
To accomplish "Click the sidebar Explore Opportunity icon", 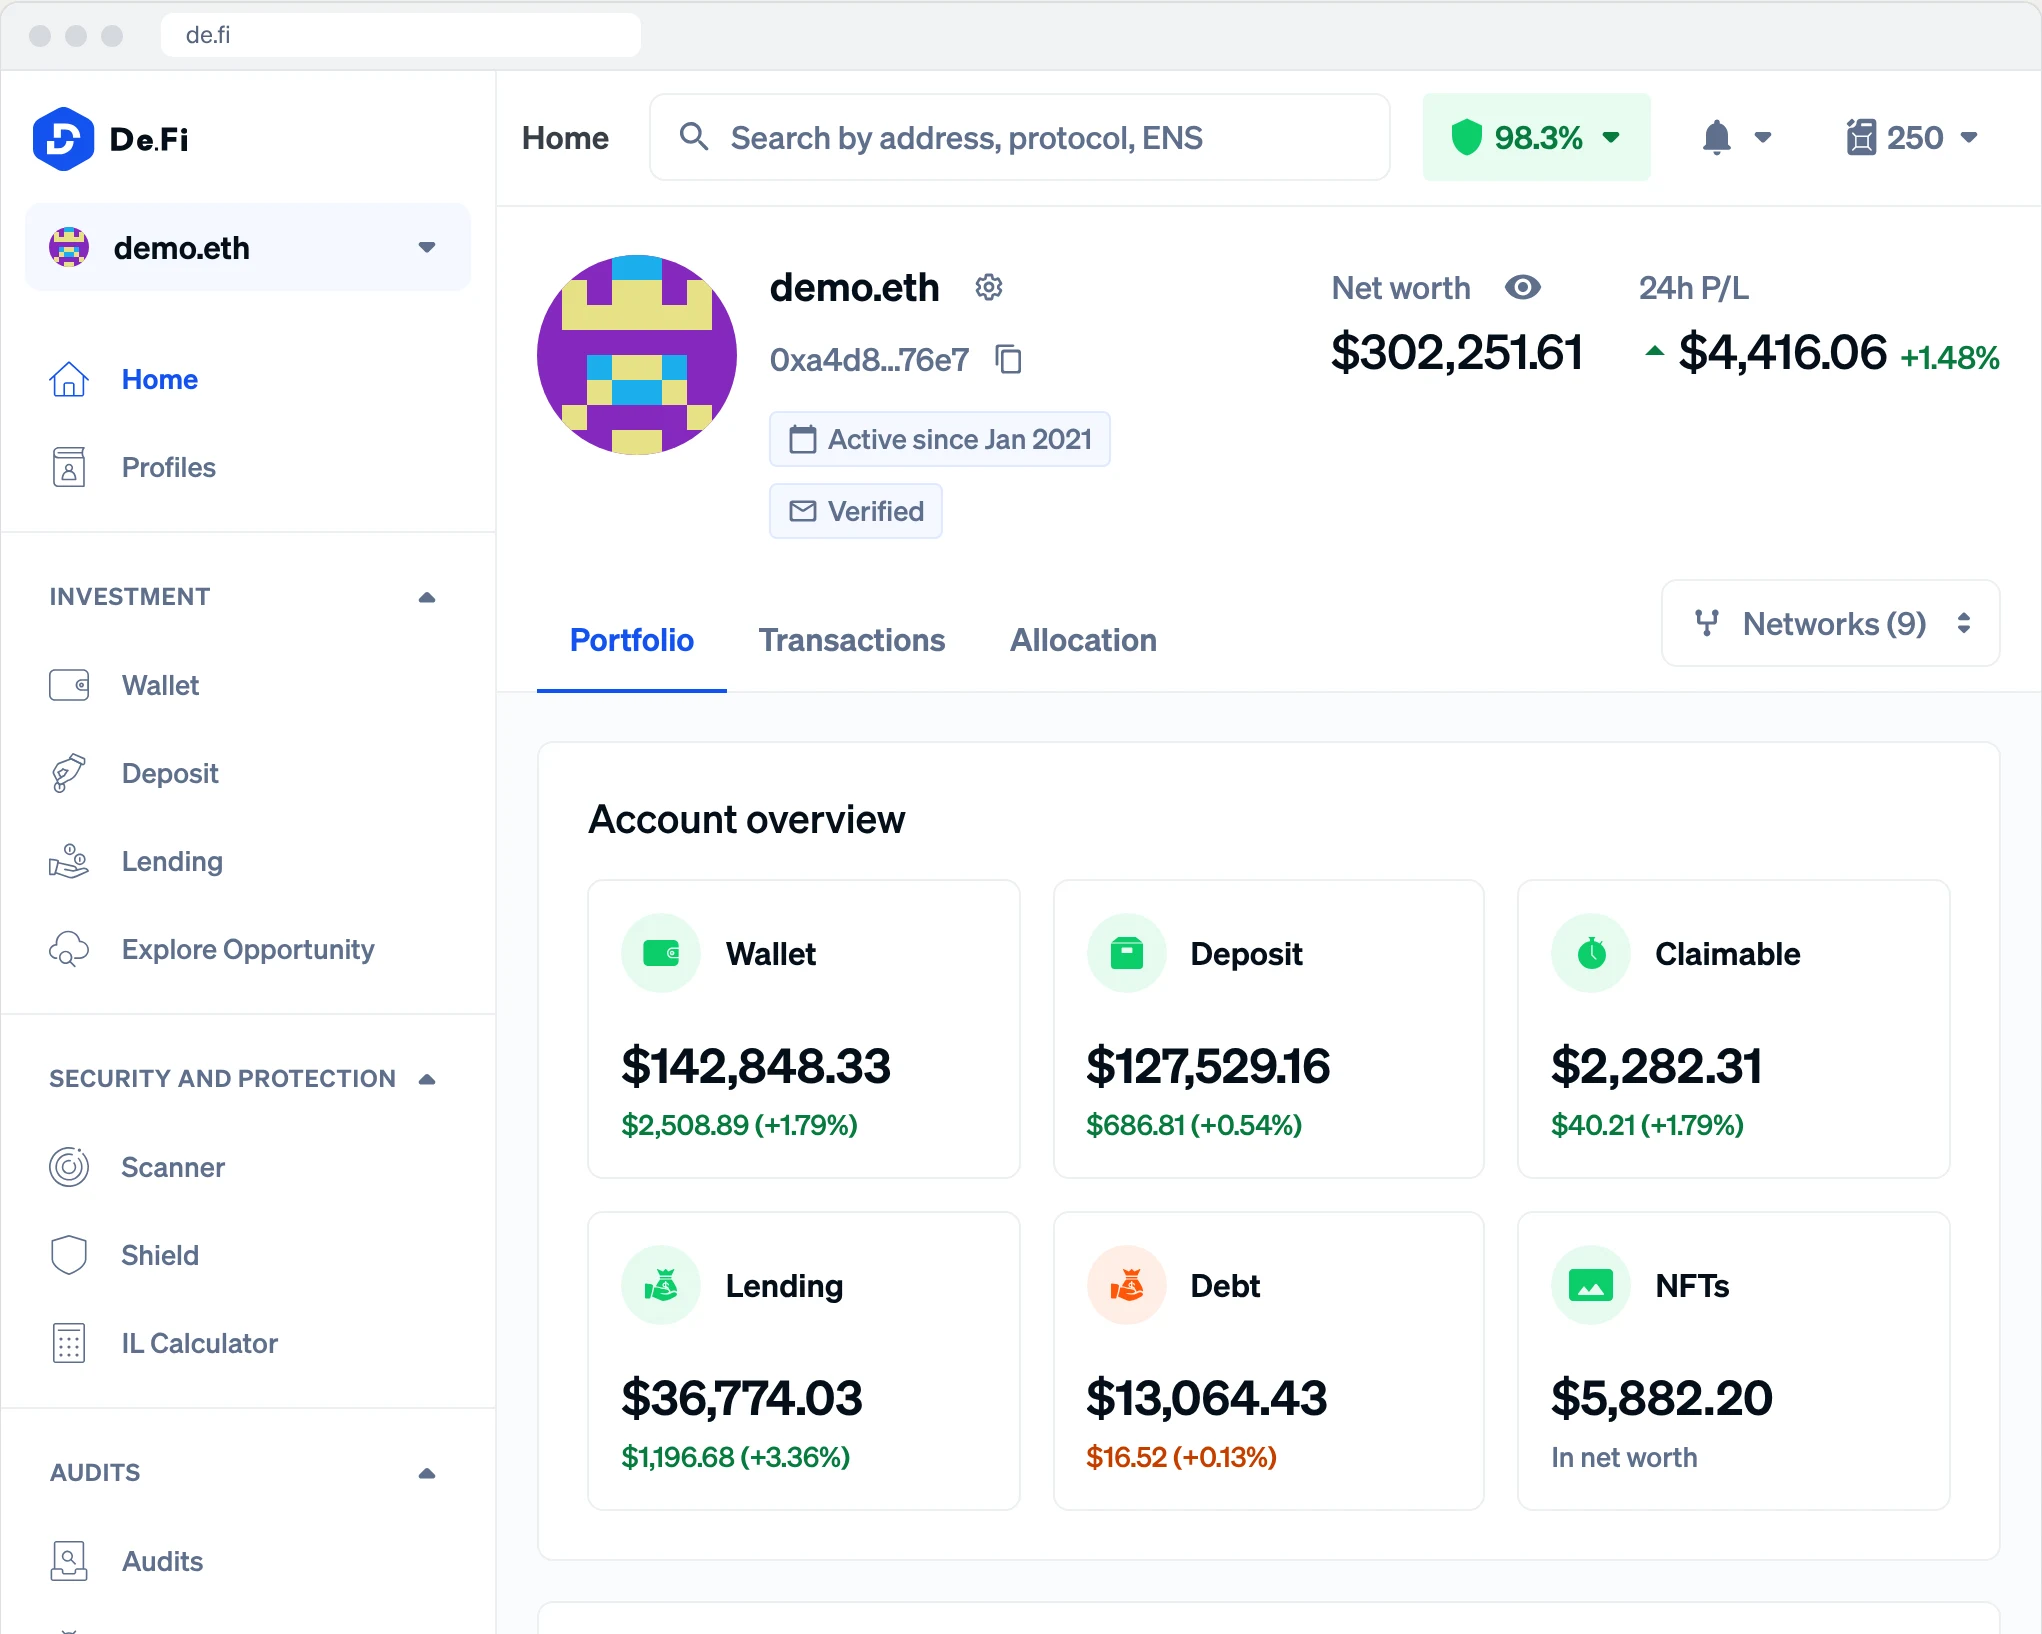I will [x=69, y=949].
